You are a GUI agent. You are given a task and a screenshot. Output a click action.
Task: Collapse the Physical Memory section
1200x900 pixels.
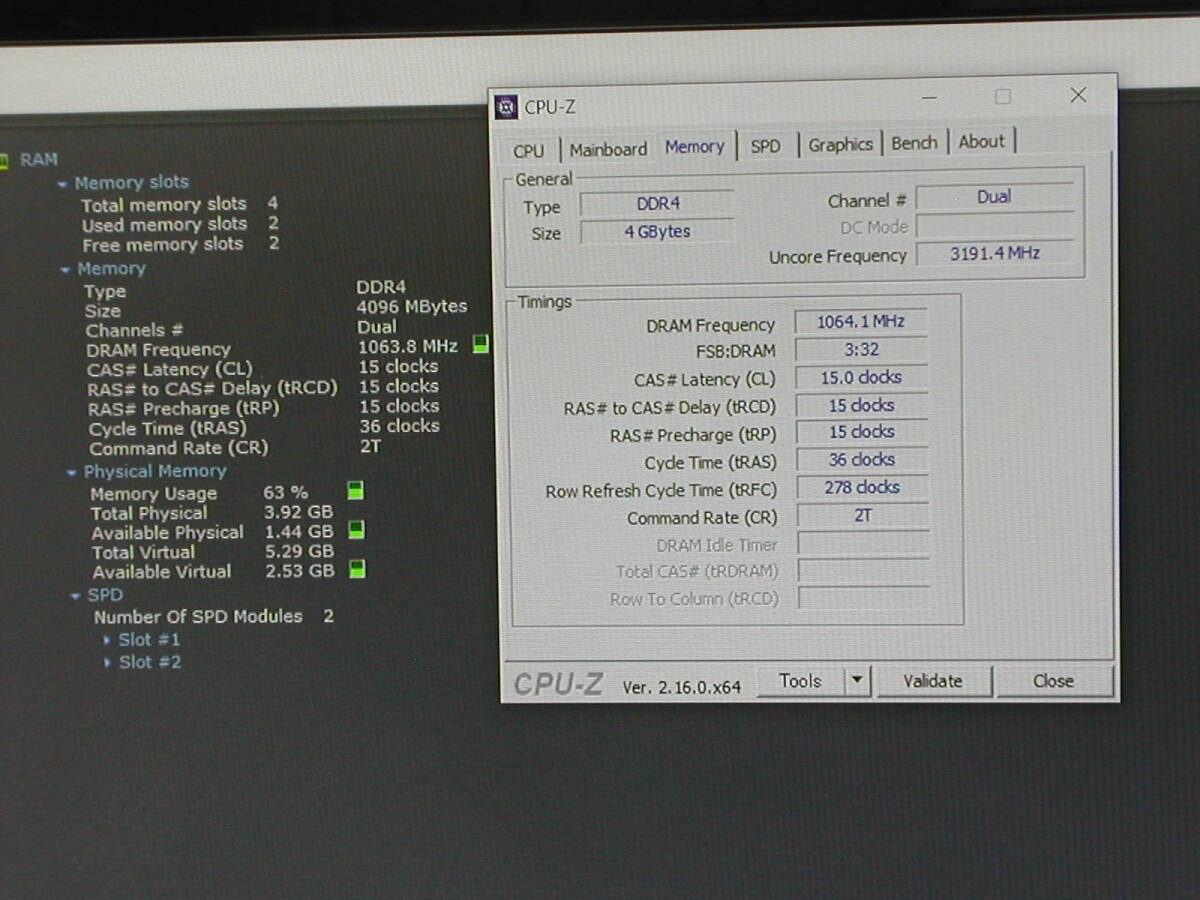coord(72,472)
